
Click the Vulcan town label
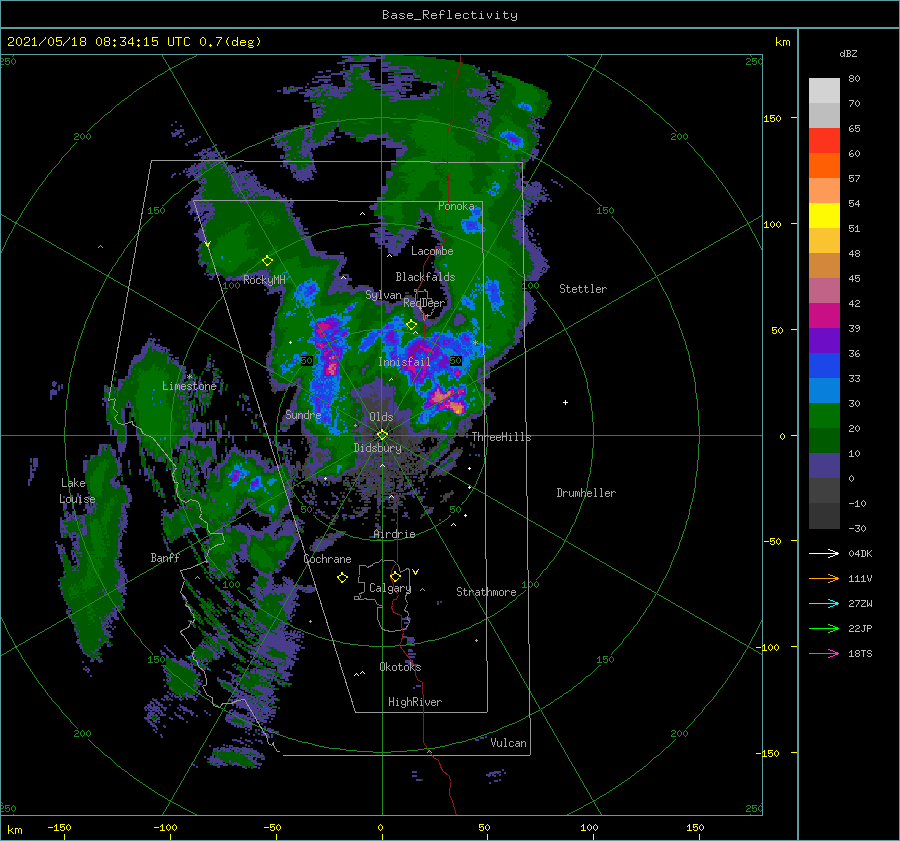509,743
